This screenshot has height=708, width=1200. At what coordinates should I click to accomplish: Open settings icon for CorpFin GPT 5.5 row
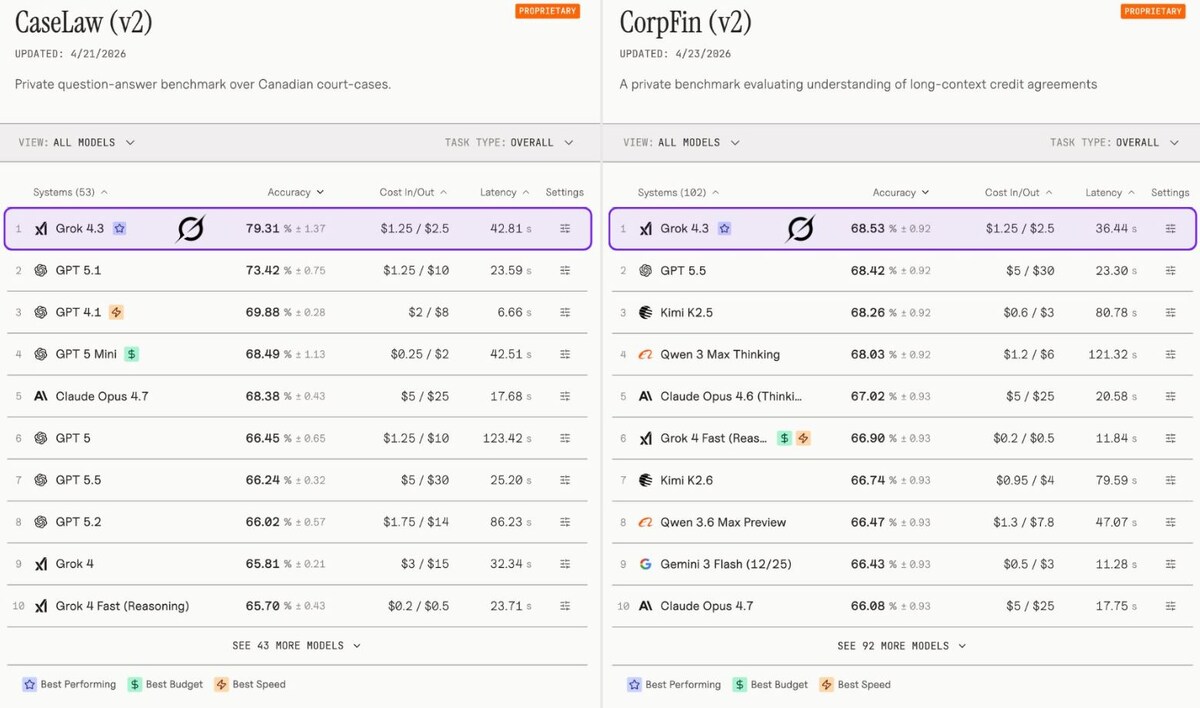pyautogui.click(x=1170, y=271)
